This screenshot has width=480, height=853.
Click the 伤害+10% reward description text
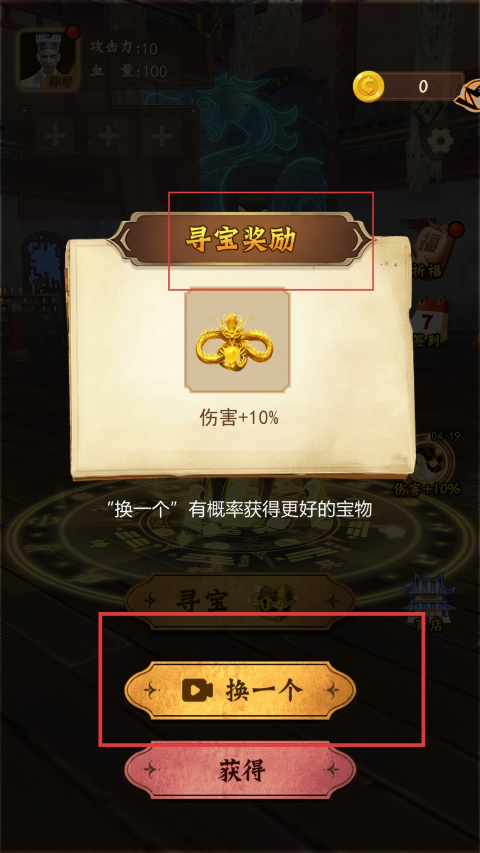(x=239, y=418)
